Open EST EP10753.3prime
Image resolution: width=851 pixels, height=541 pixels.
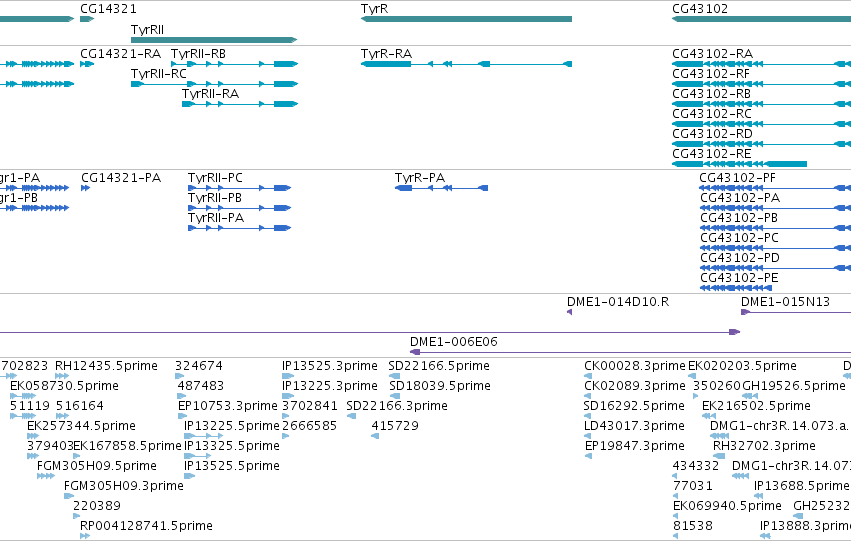[227, 406]
